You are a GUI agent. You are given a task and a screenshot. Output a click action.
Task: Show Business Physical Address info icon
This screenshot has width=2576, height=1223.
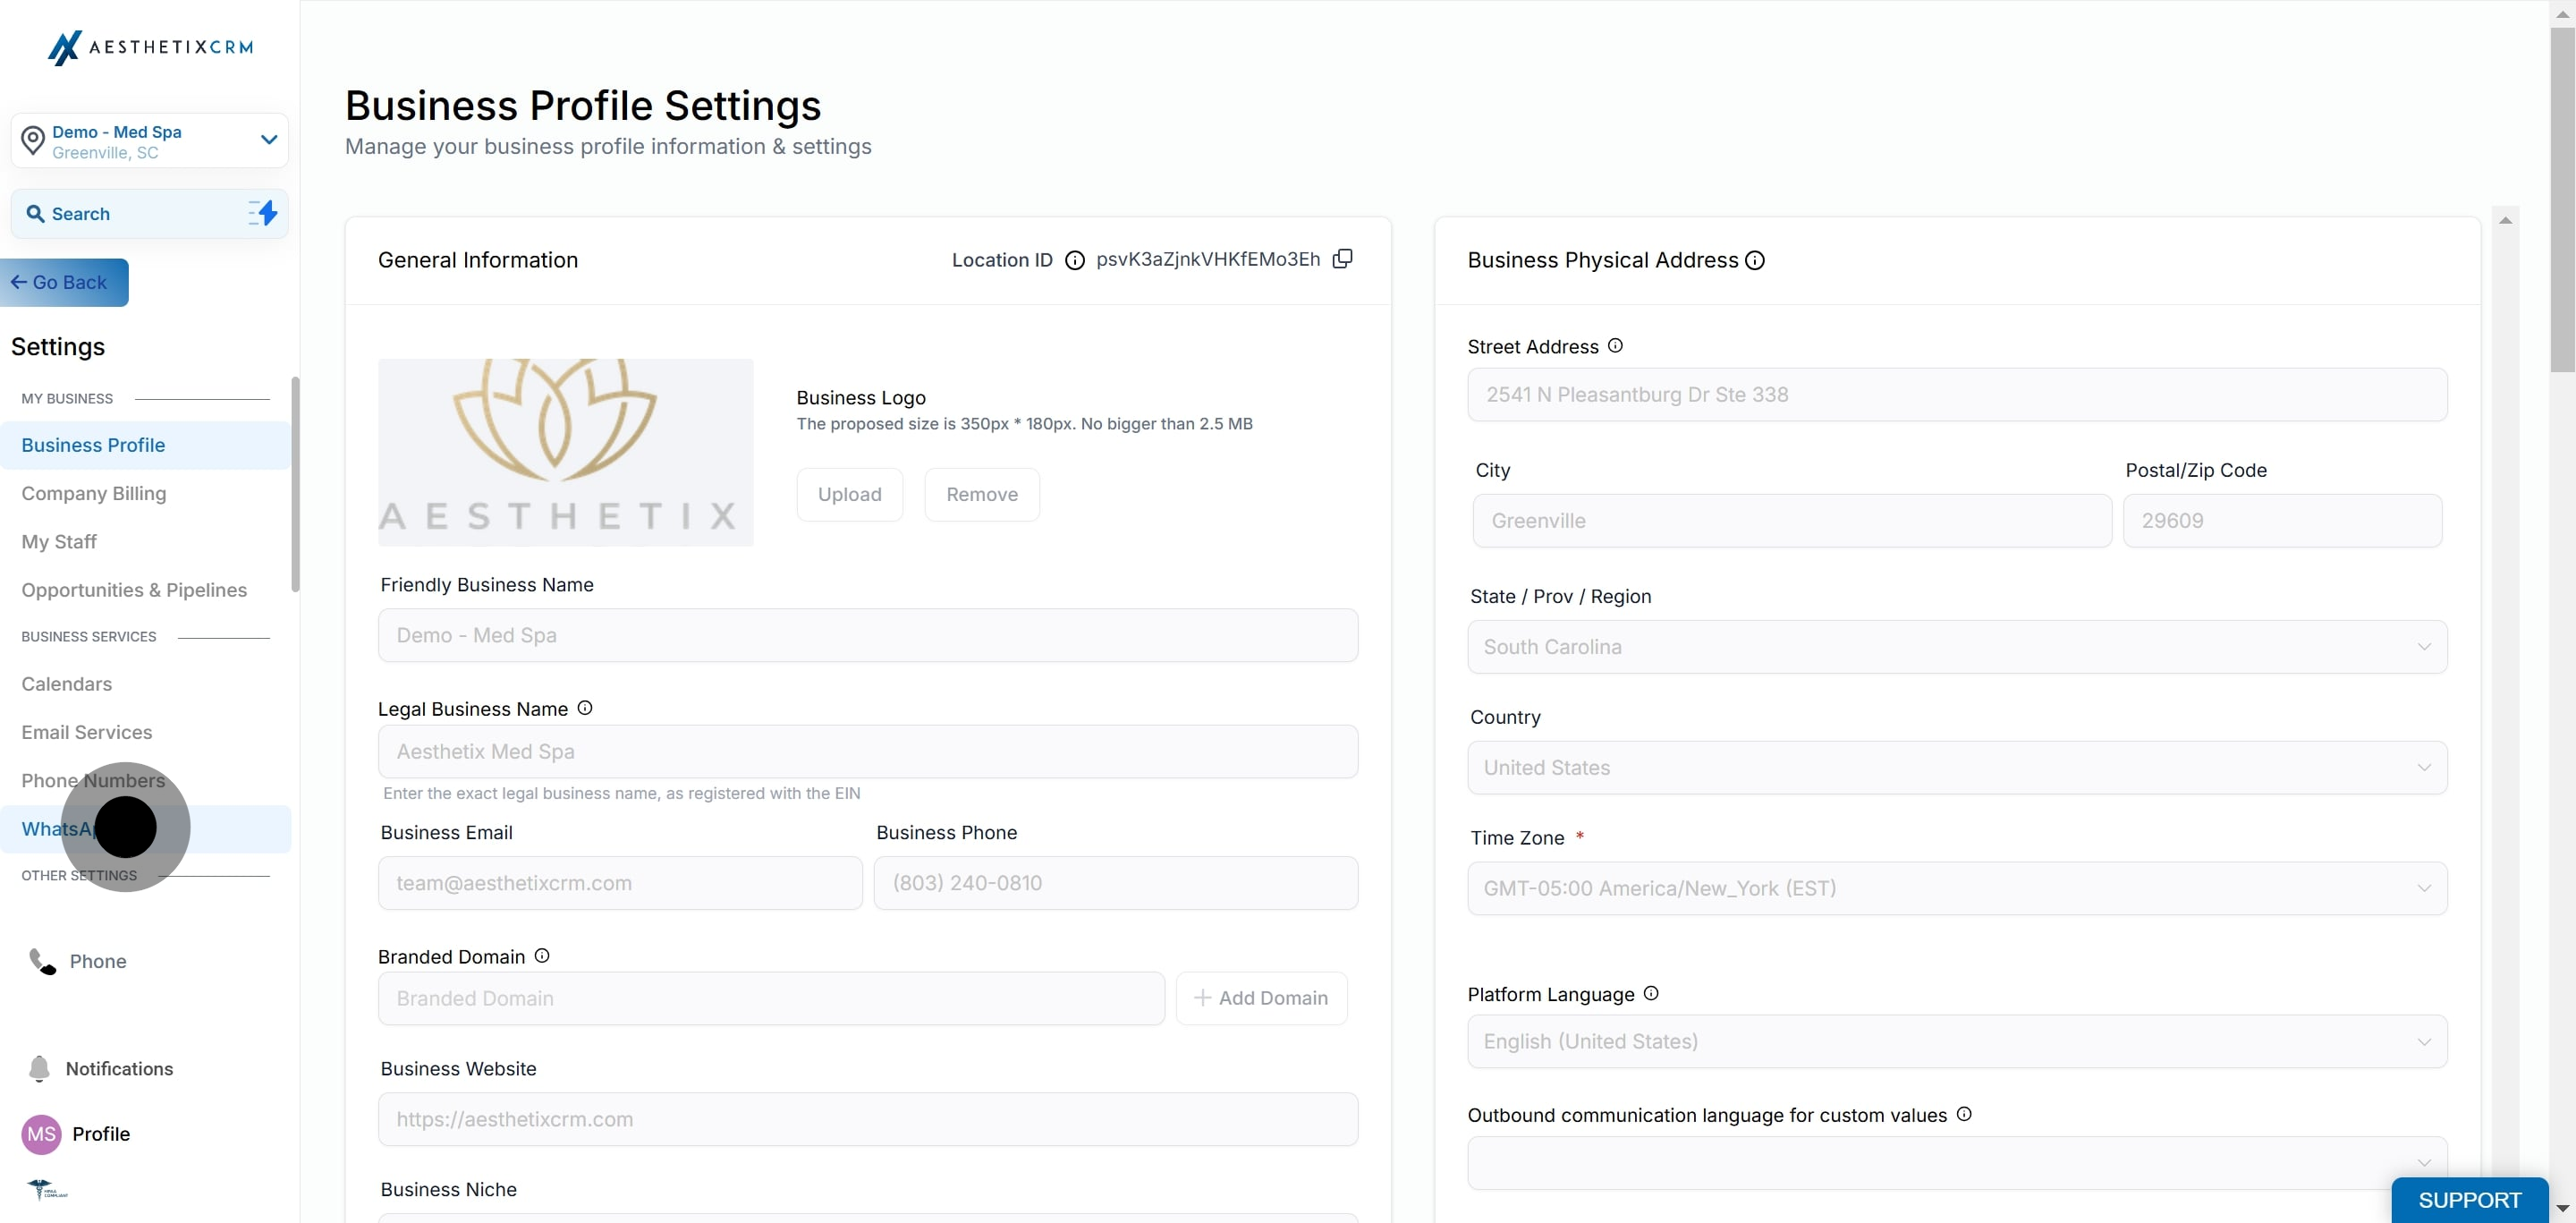1755,260
